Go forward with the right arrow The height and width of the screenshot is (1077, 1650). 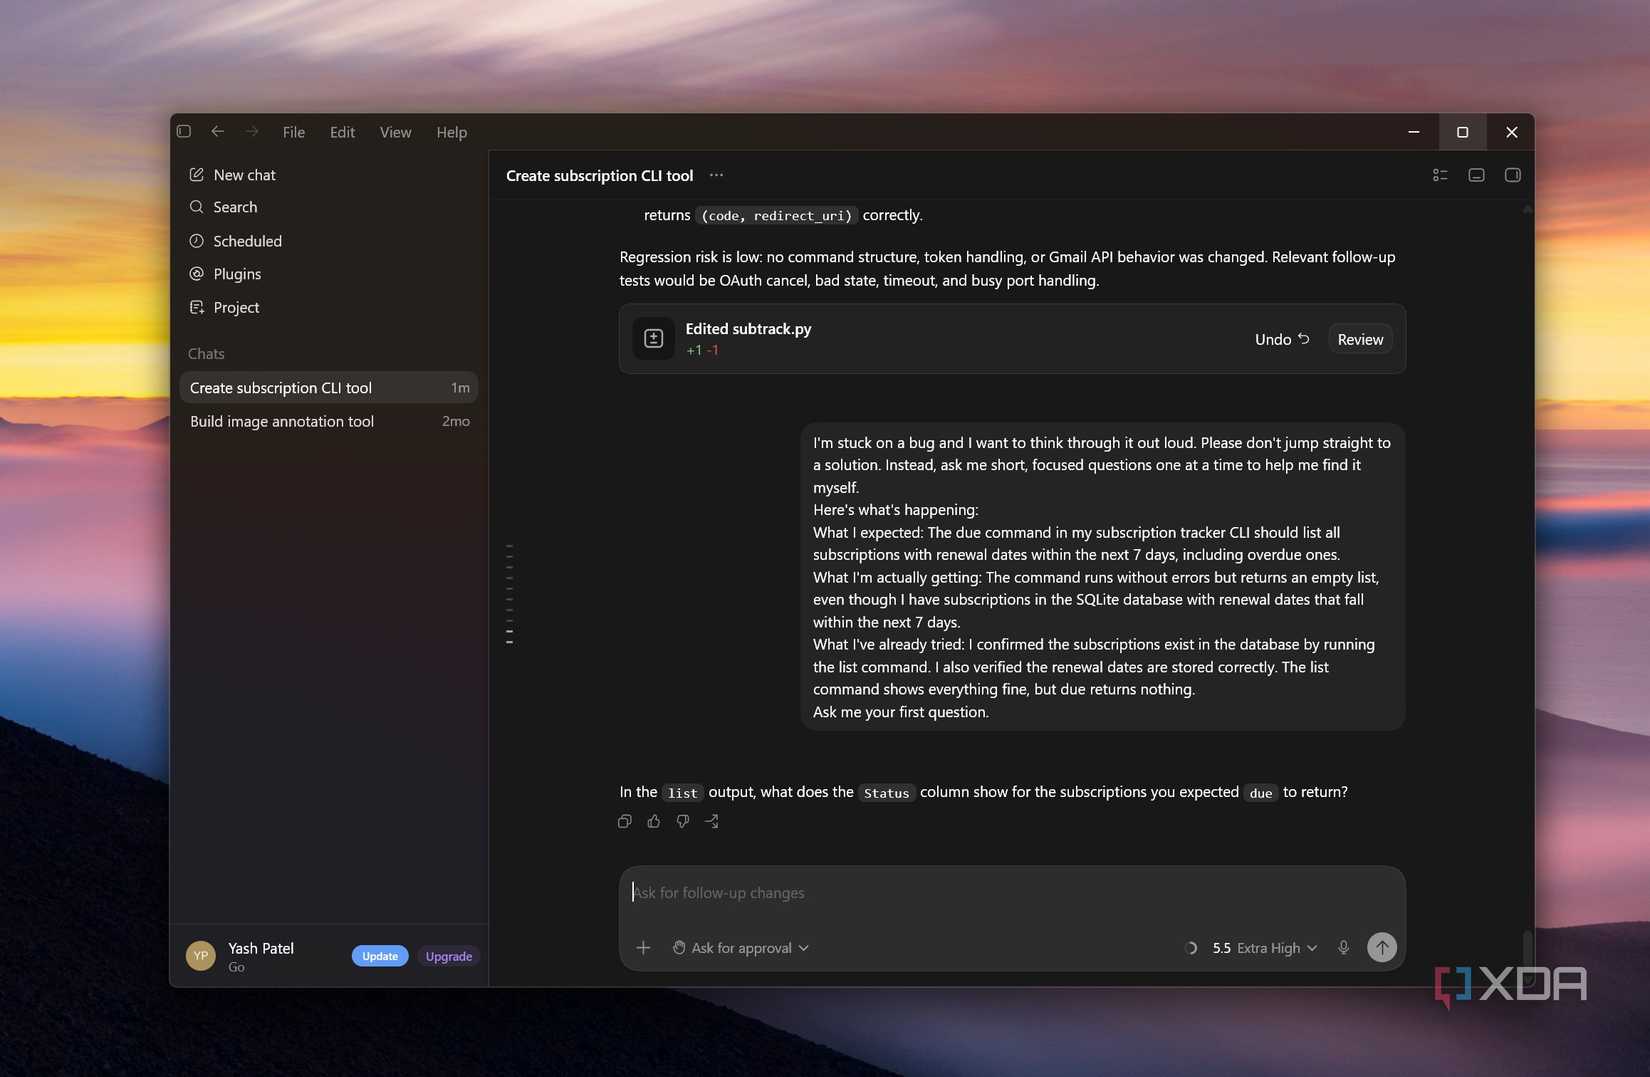pos(252,132)
